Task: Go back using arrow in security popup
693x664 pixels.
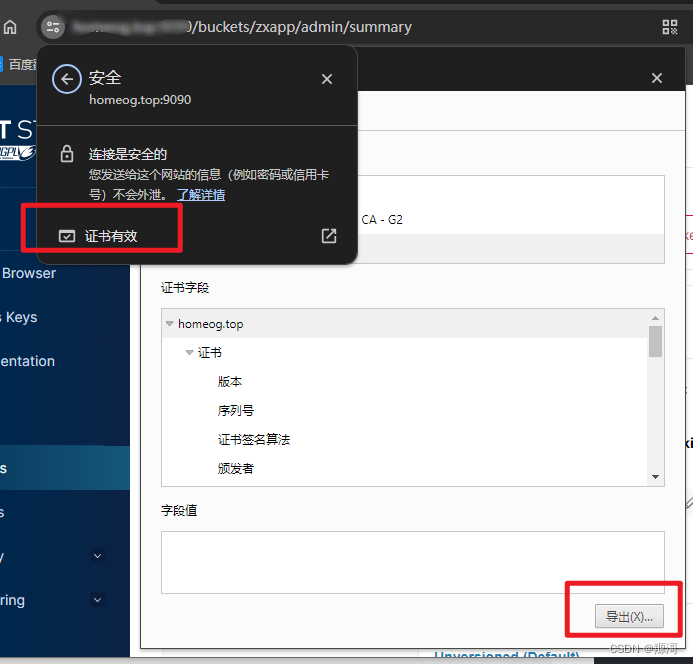Action: (x=67, y=79)
